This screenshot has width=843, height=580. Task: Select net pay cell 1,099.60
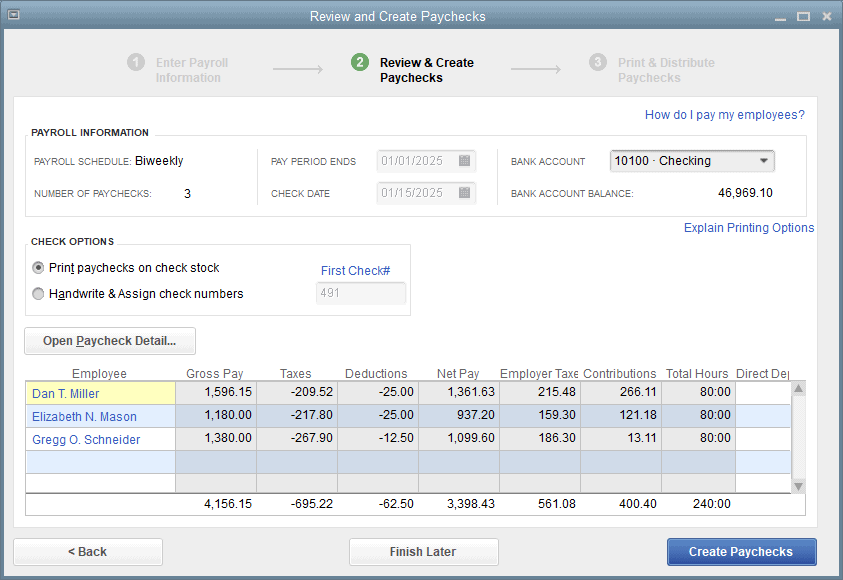pos(459,438)
